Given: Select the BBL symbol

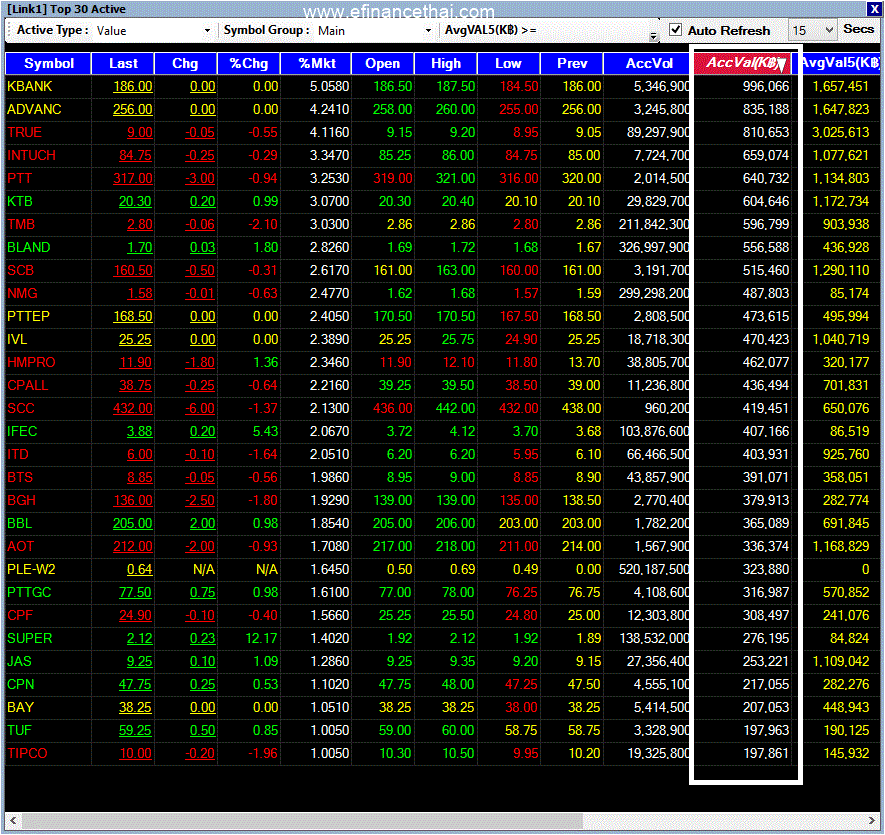Looking at the screenshot, I should pyautogui.click(x=20, y=523).
